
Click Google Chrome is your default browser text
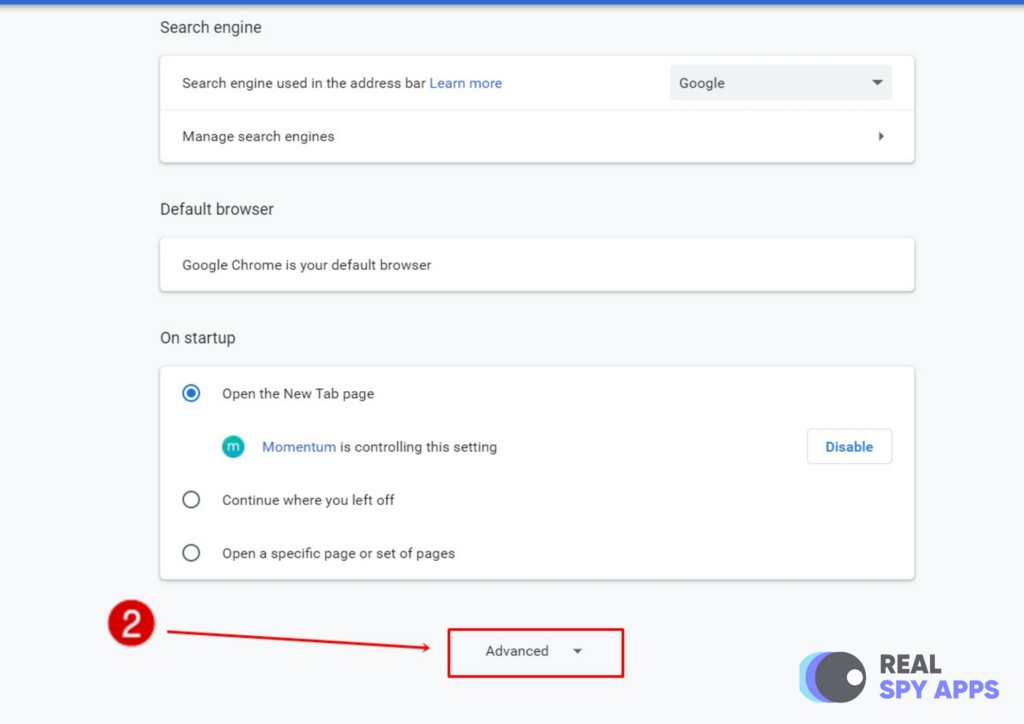pyautogui.click(x=306, y=265)
